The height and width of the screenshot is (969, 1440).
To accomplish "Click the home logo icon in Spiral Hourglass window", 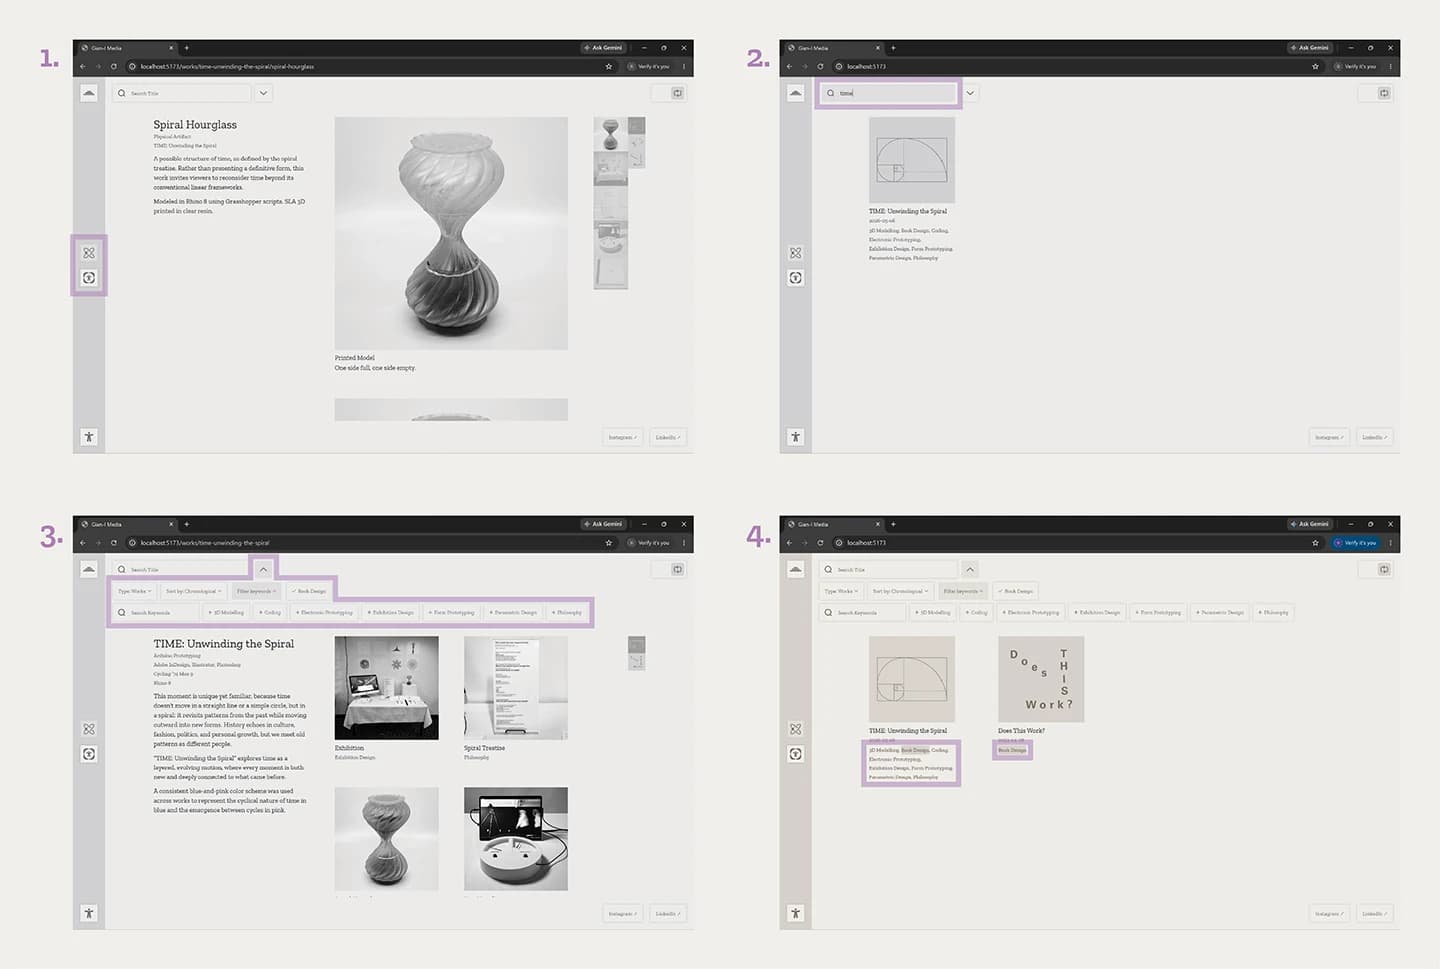I will (x=89, y=93).
